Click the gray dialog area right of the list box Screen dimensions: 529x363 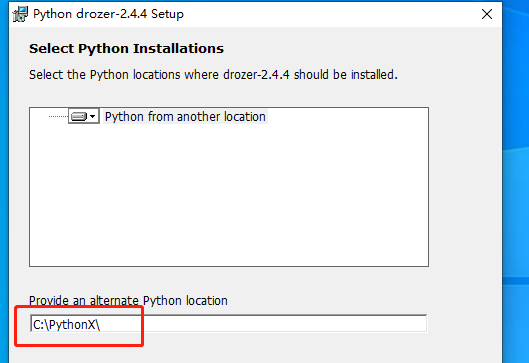click(465, 187)
